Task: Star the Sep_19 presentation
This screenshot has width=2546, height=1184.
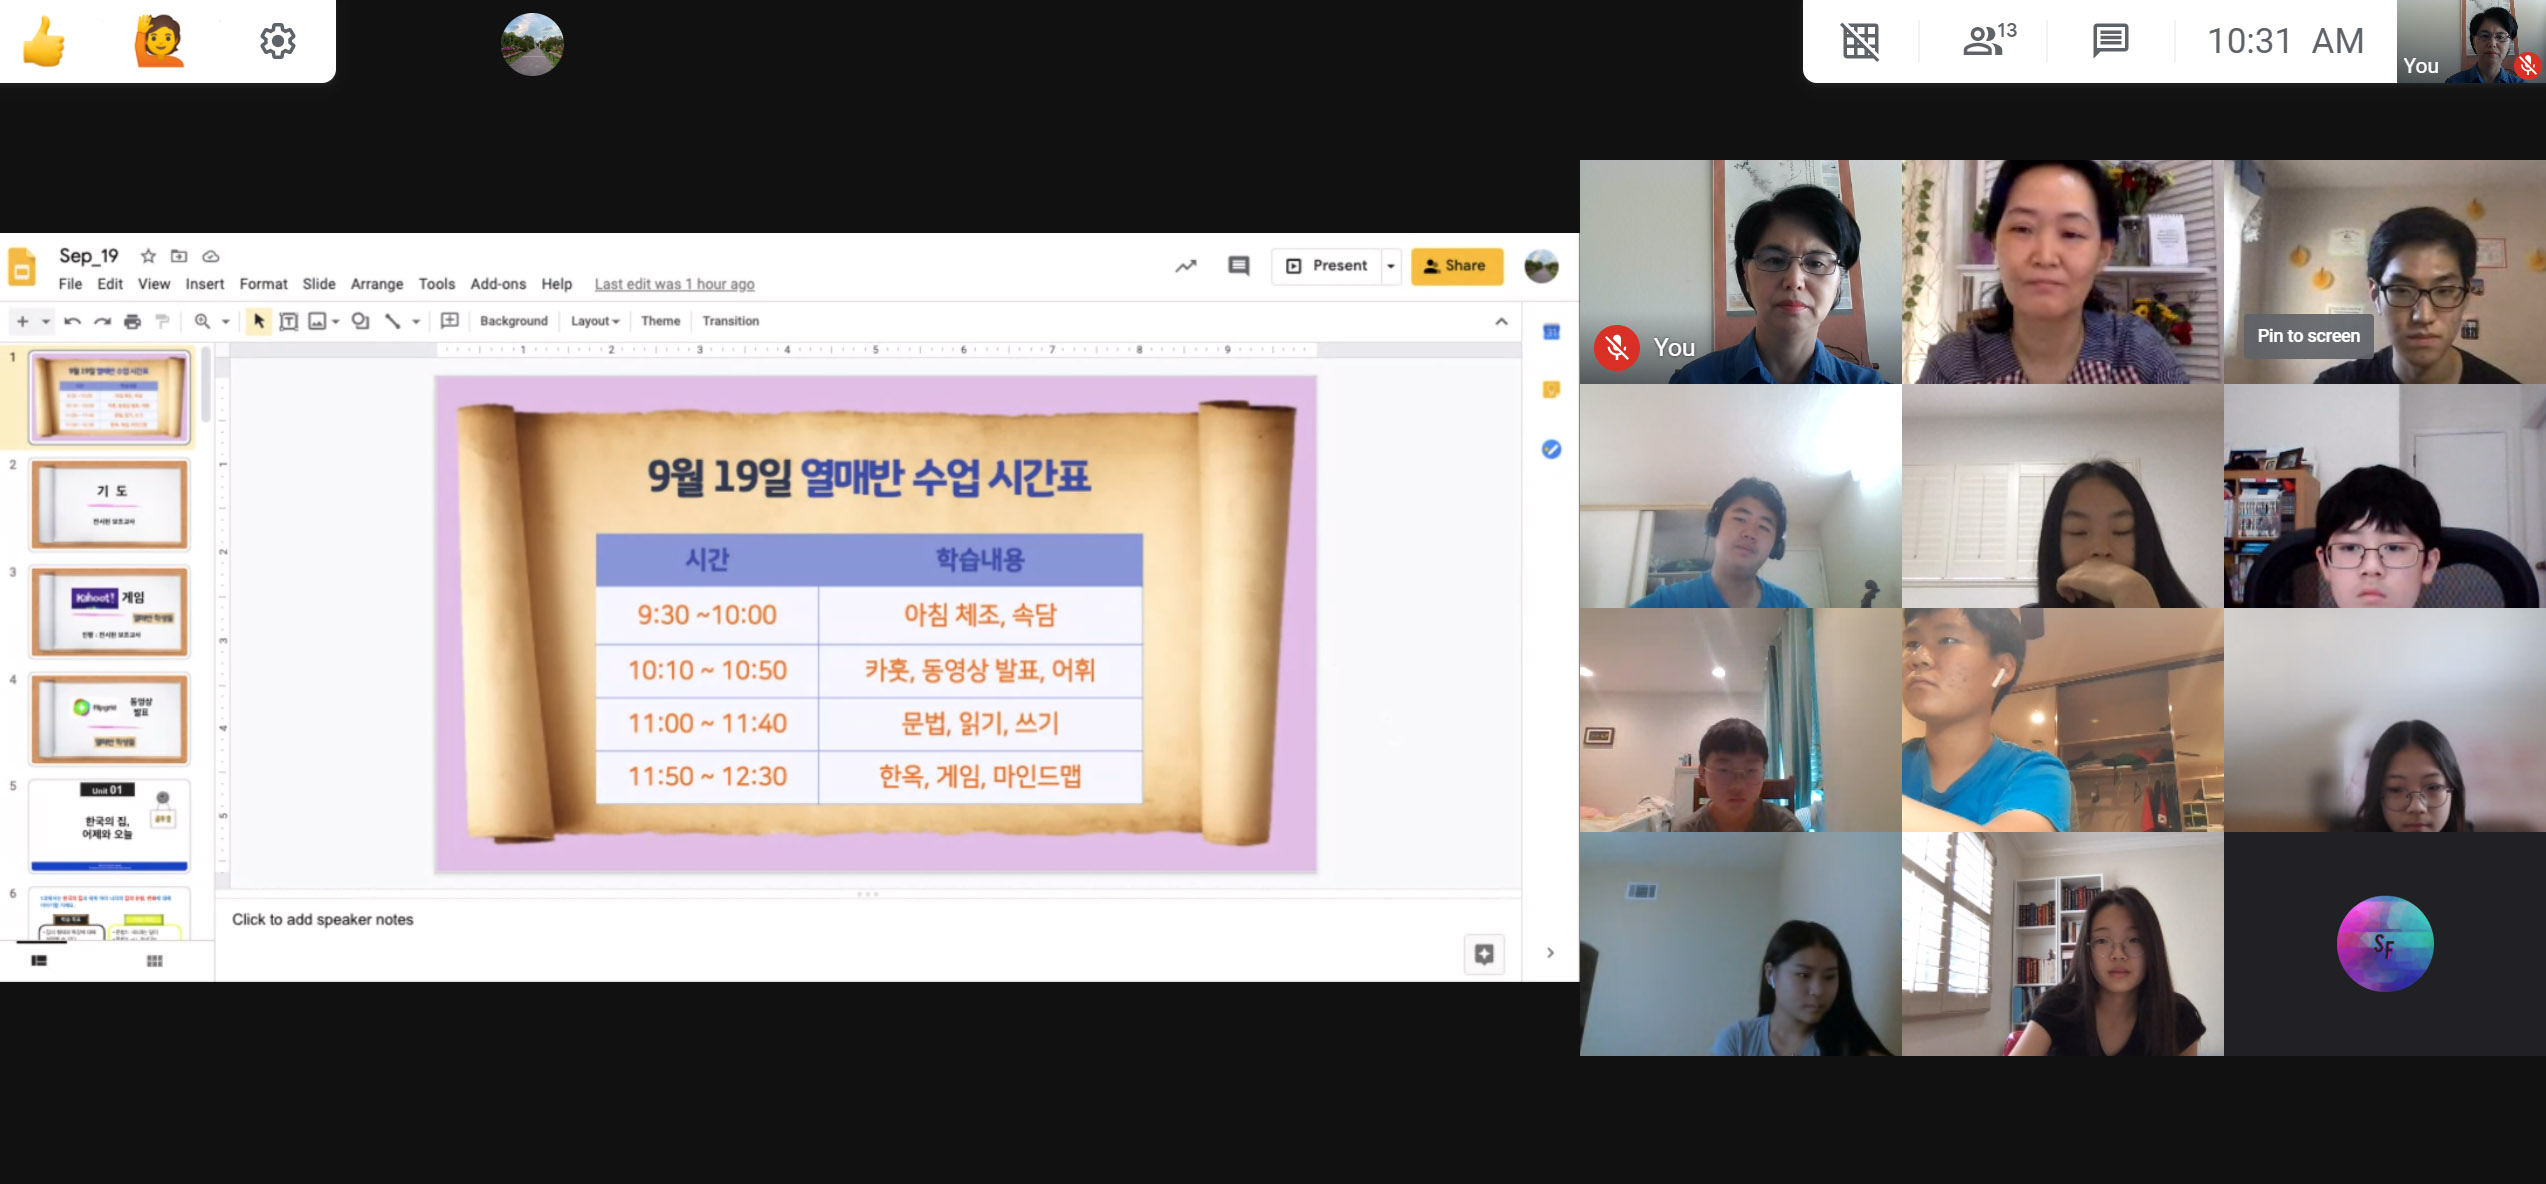Action: (148, 256)
